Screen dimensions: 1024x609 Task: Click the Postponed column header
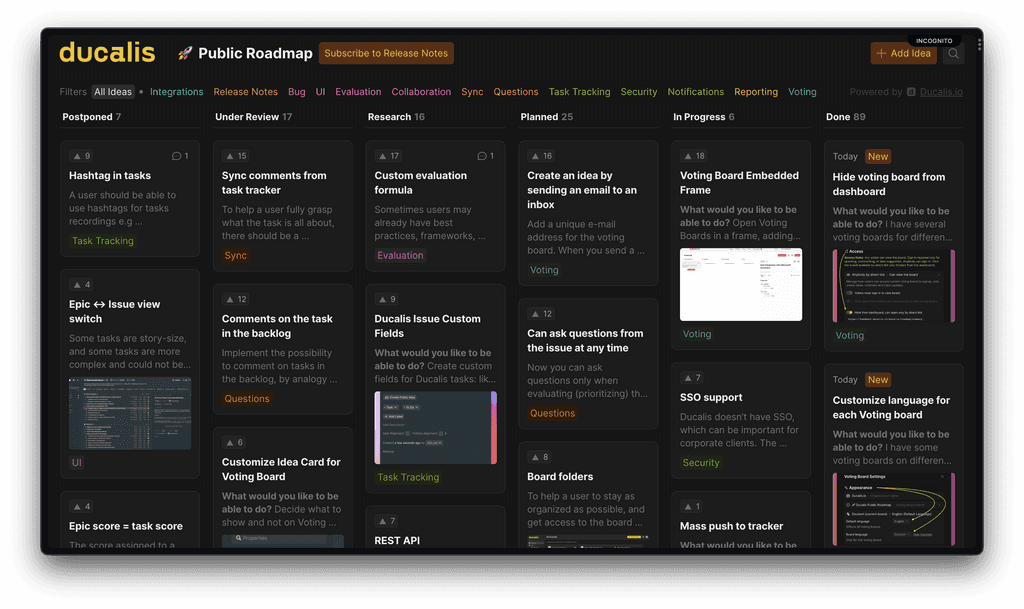[x=91, y=117]
